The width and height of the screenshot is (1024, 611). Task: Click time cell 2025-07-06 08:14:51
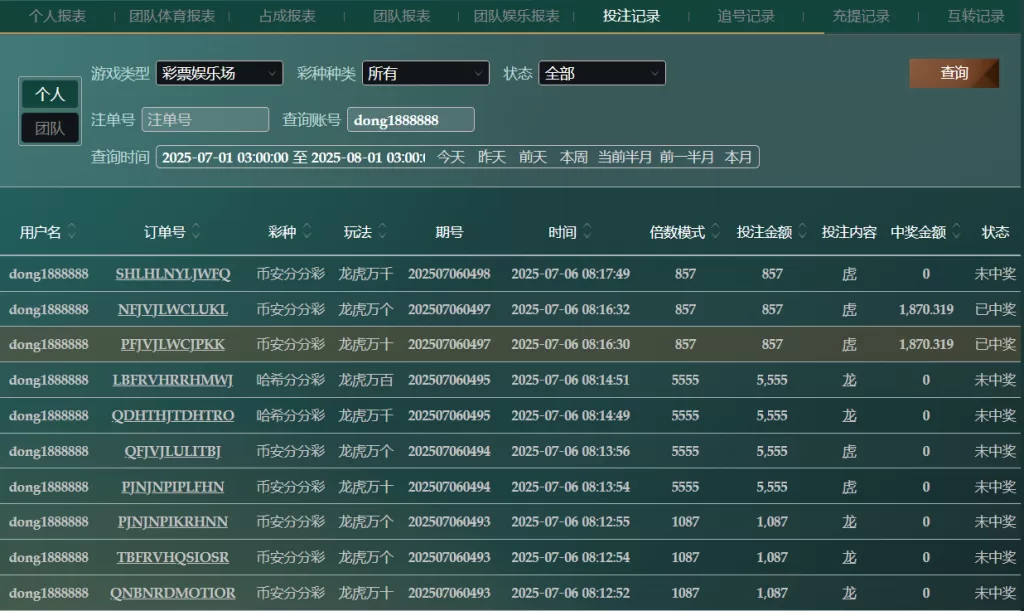pyautogui.click(x=571, y=380)
